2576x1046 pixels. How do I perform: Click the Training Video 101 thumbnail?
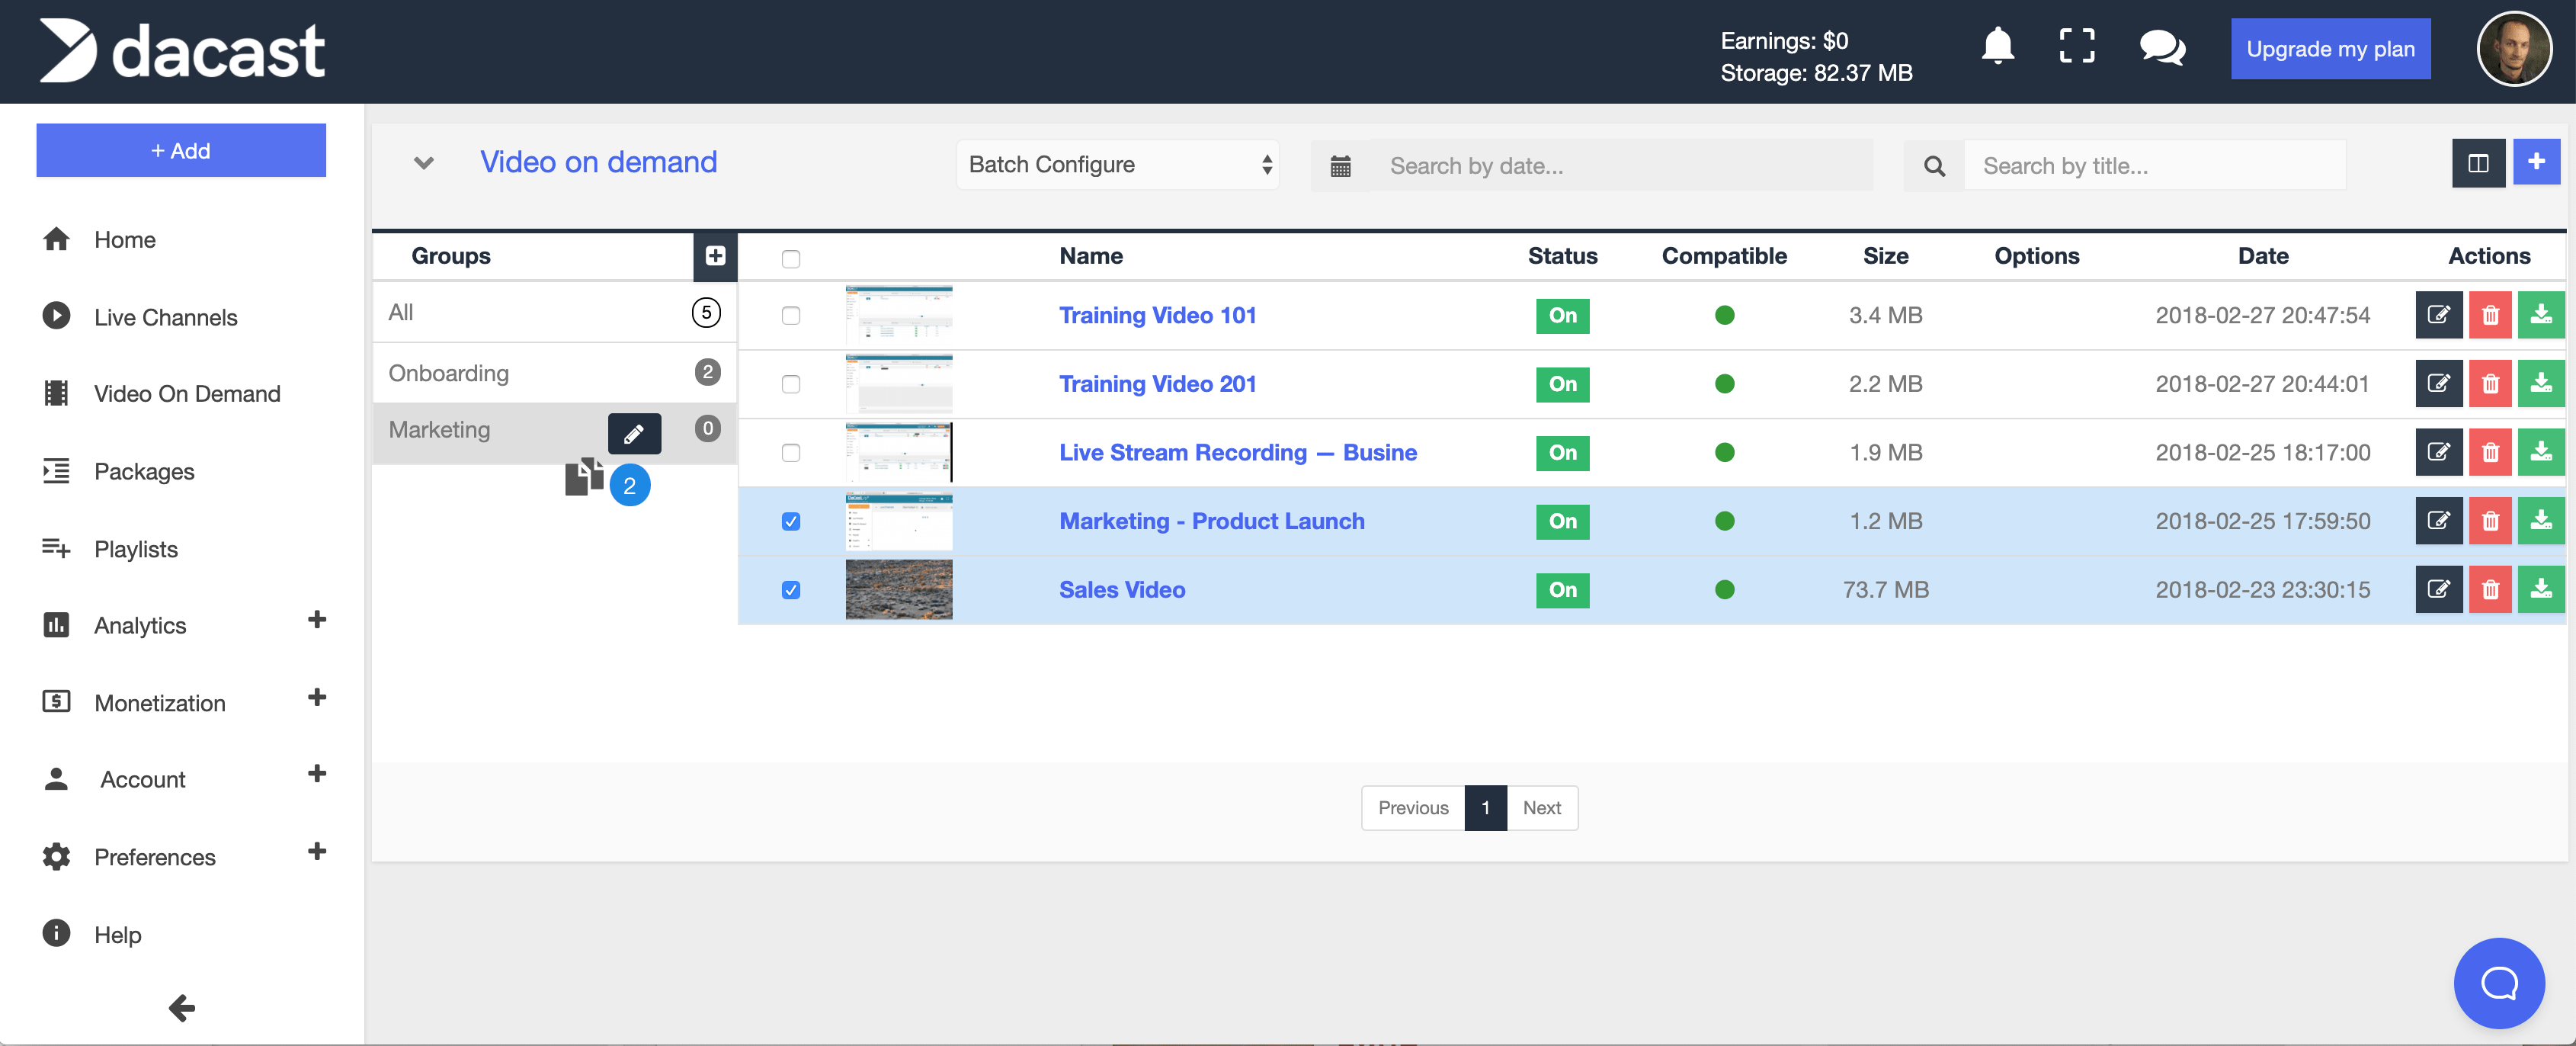[x=899, y=314]
